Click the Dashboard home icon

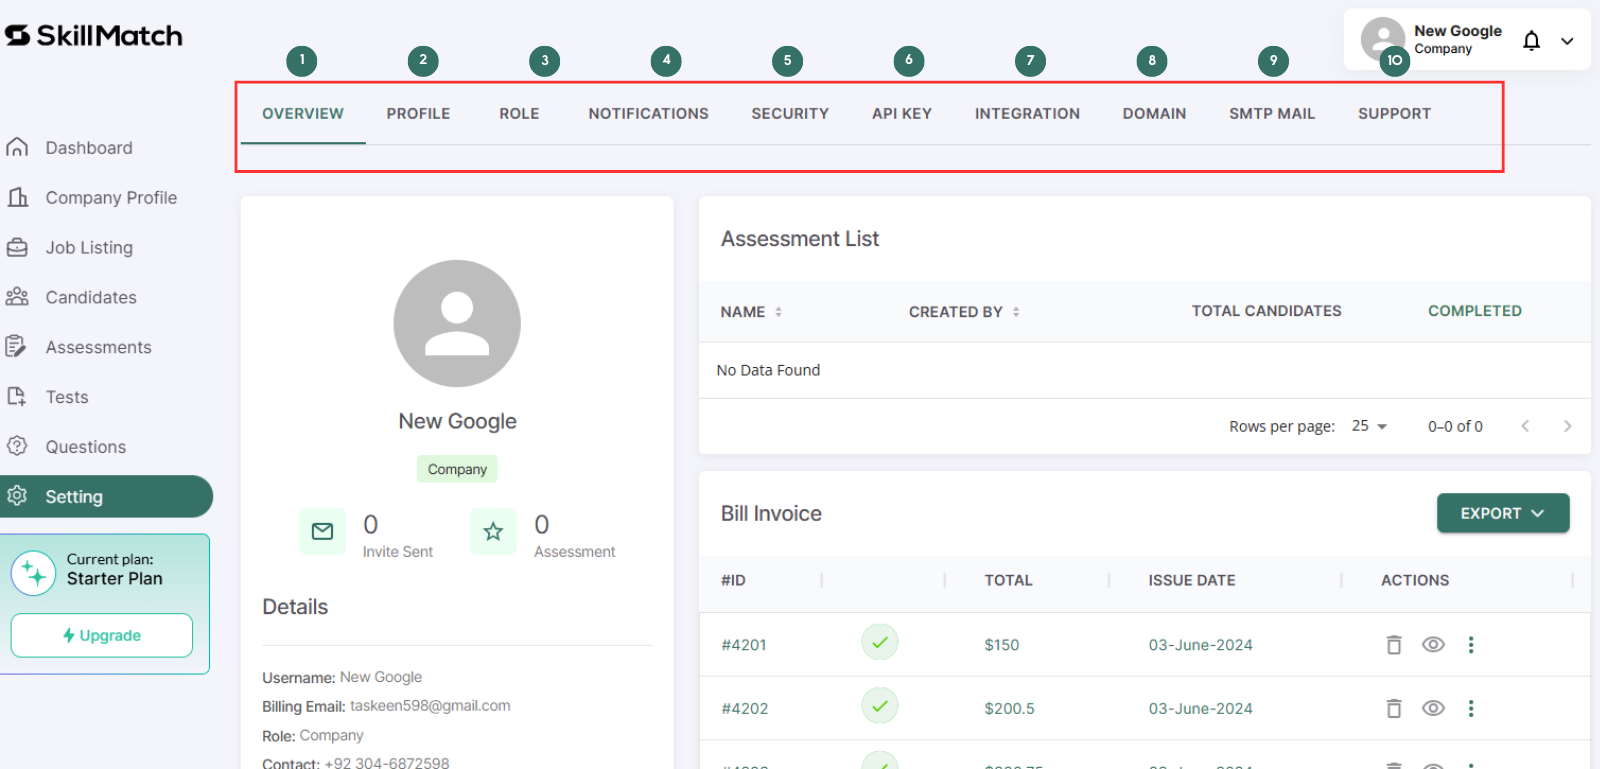17,148
